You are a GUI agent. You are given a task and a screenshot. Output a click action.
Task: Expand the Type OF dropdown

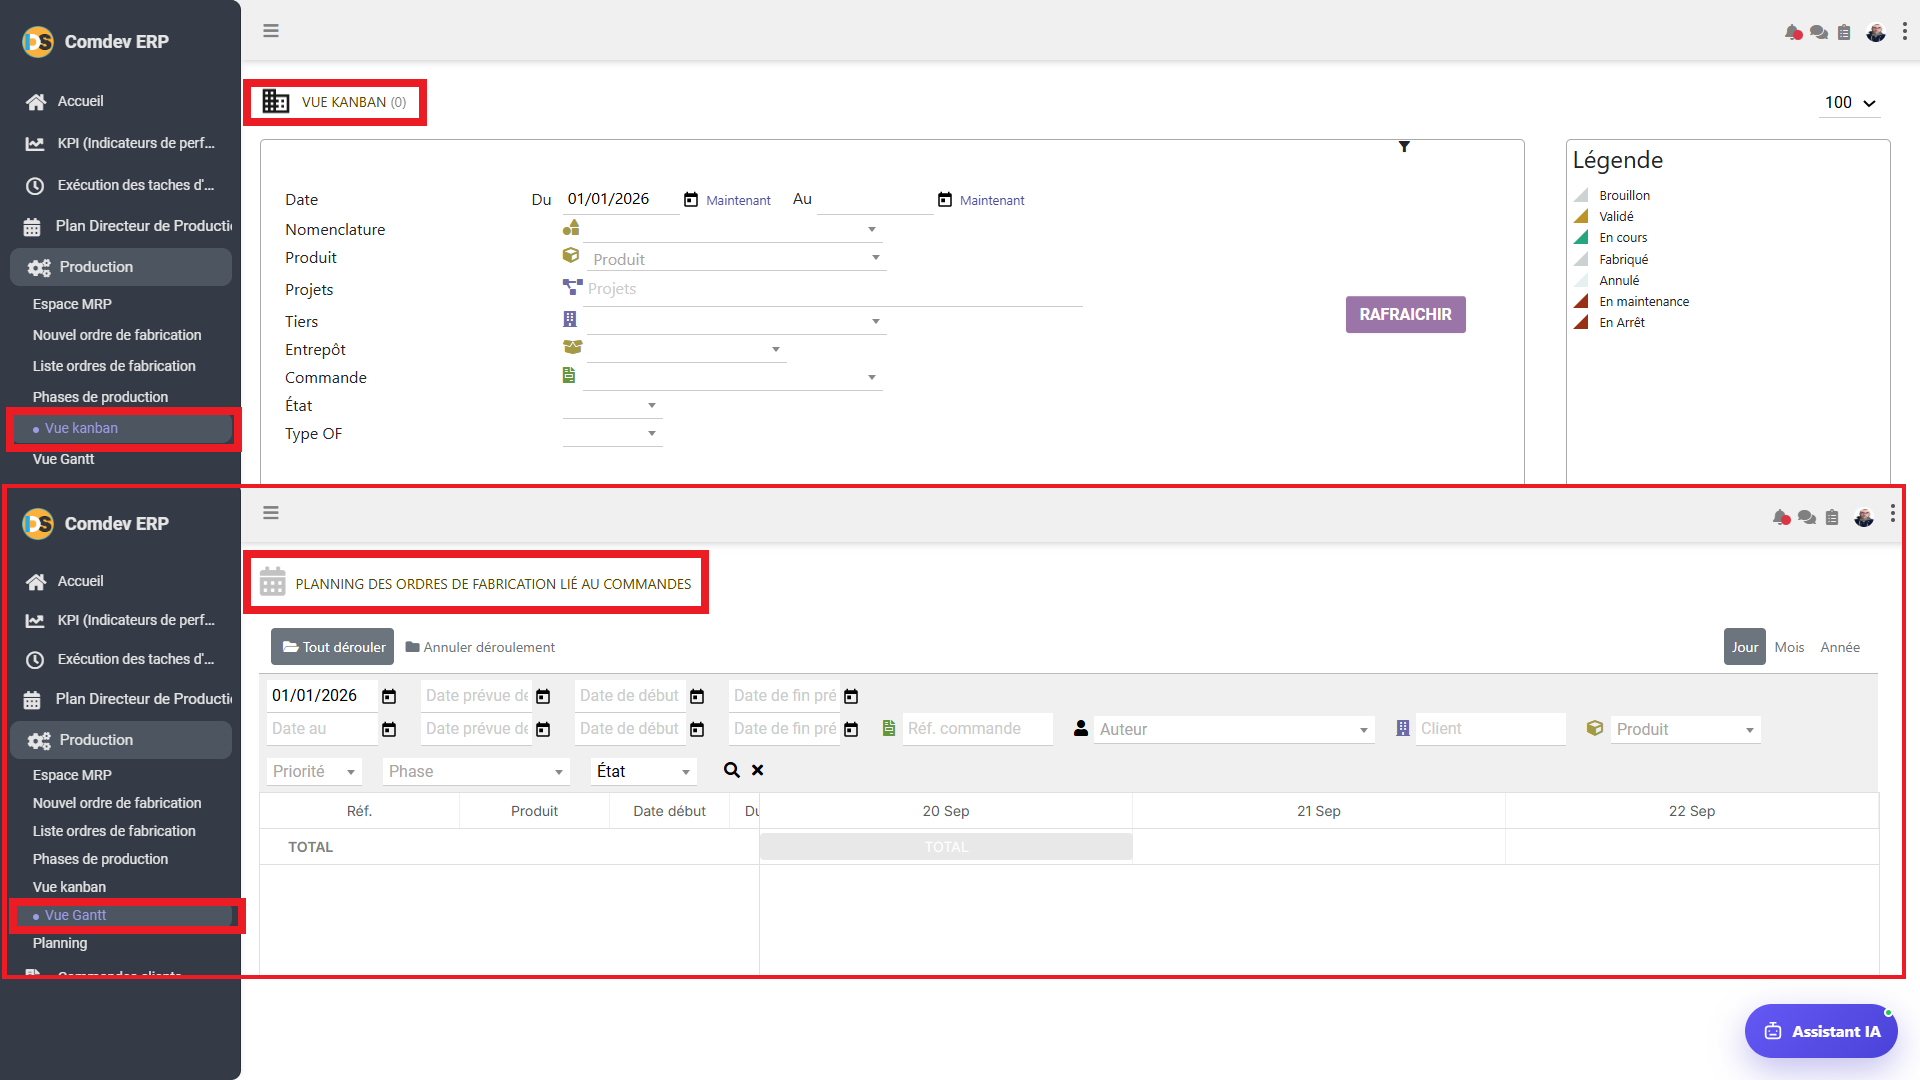(652, 434)
